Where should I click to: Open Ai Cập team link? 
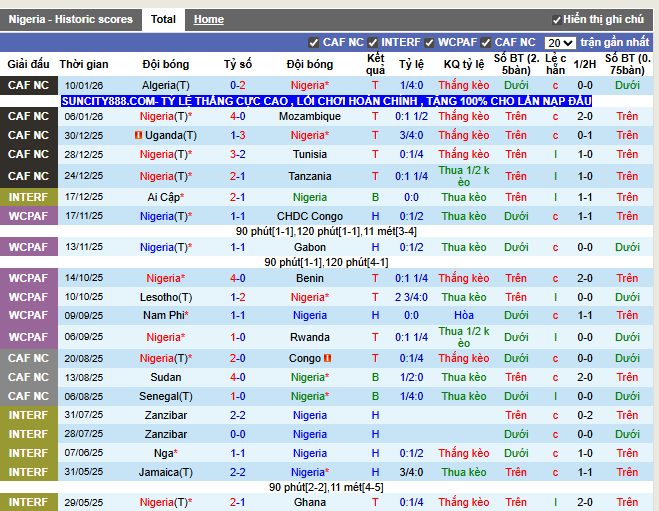coord(166,197)
